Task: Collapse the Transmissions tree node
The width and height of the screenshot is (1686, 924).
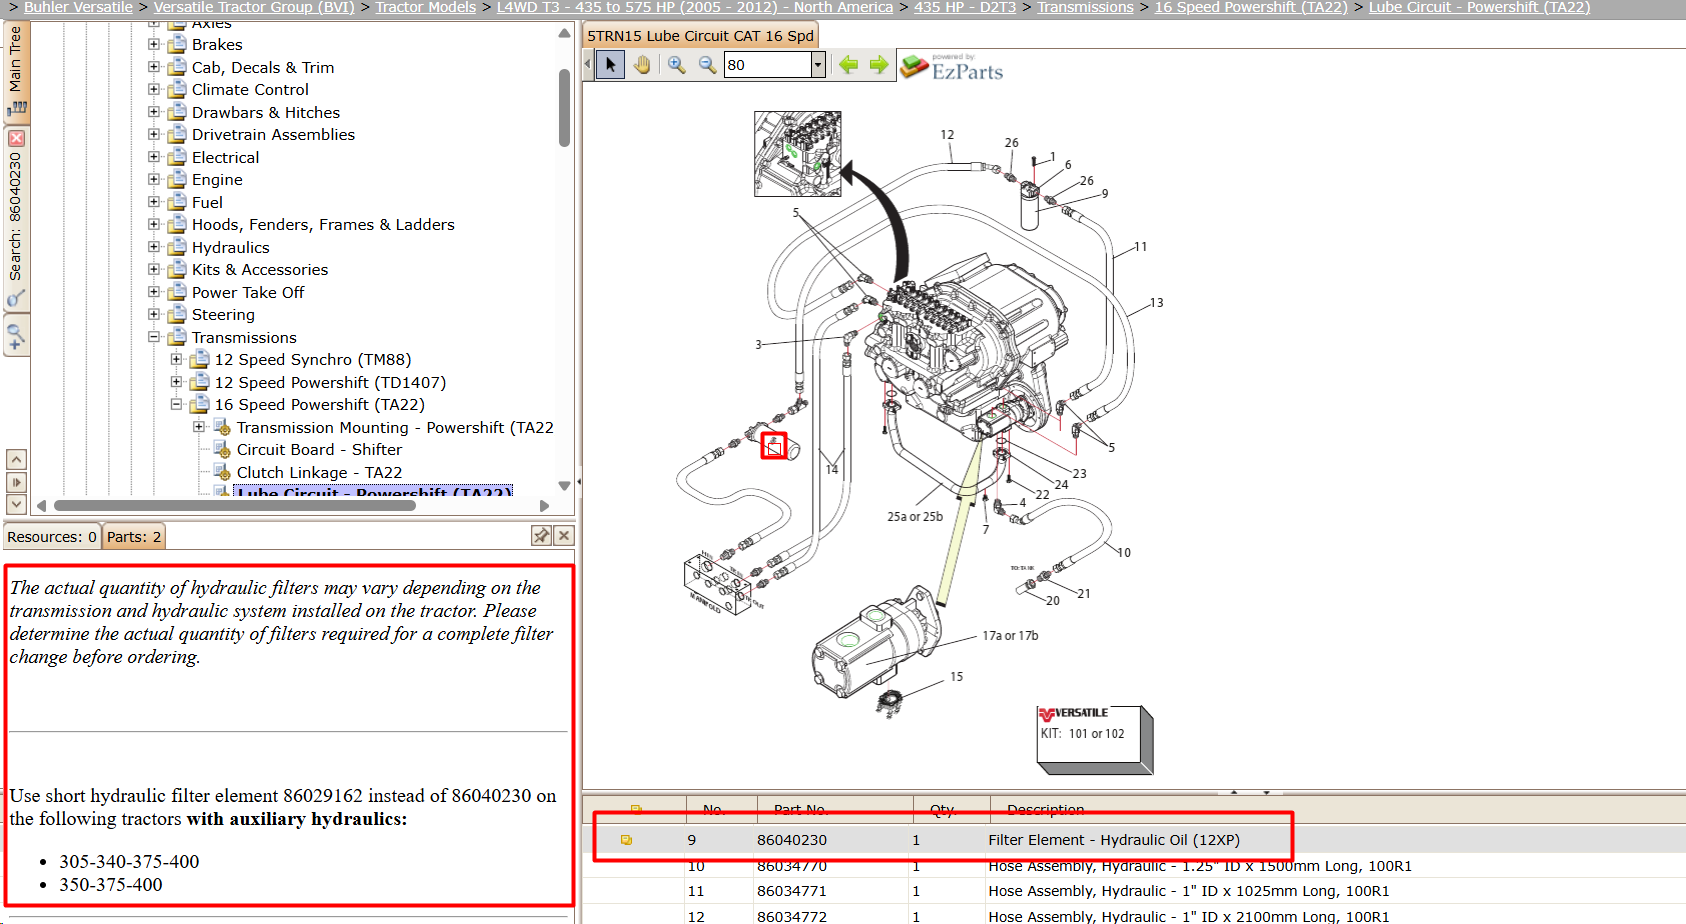Action: coord(154,337)
